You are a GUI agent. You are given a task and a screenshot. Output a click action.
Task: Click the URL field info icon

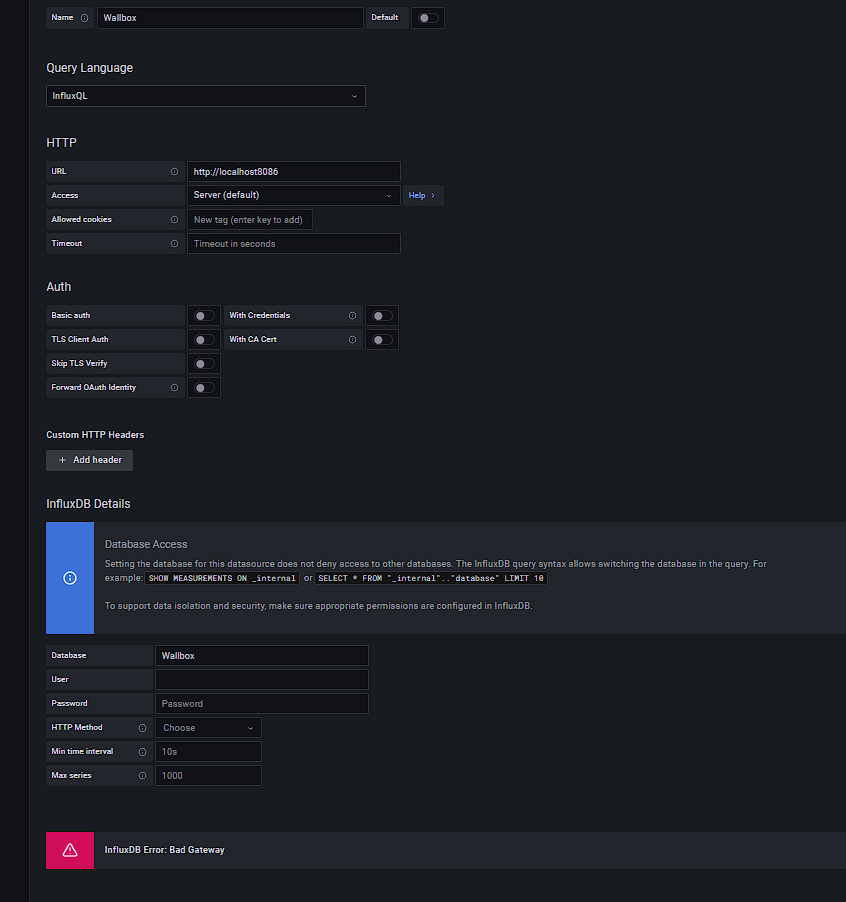pyautogui.click(x=175, y=172)
